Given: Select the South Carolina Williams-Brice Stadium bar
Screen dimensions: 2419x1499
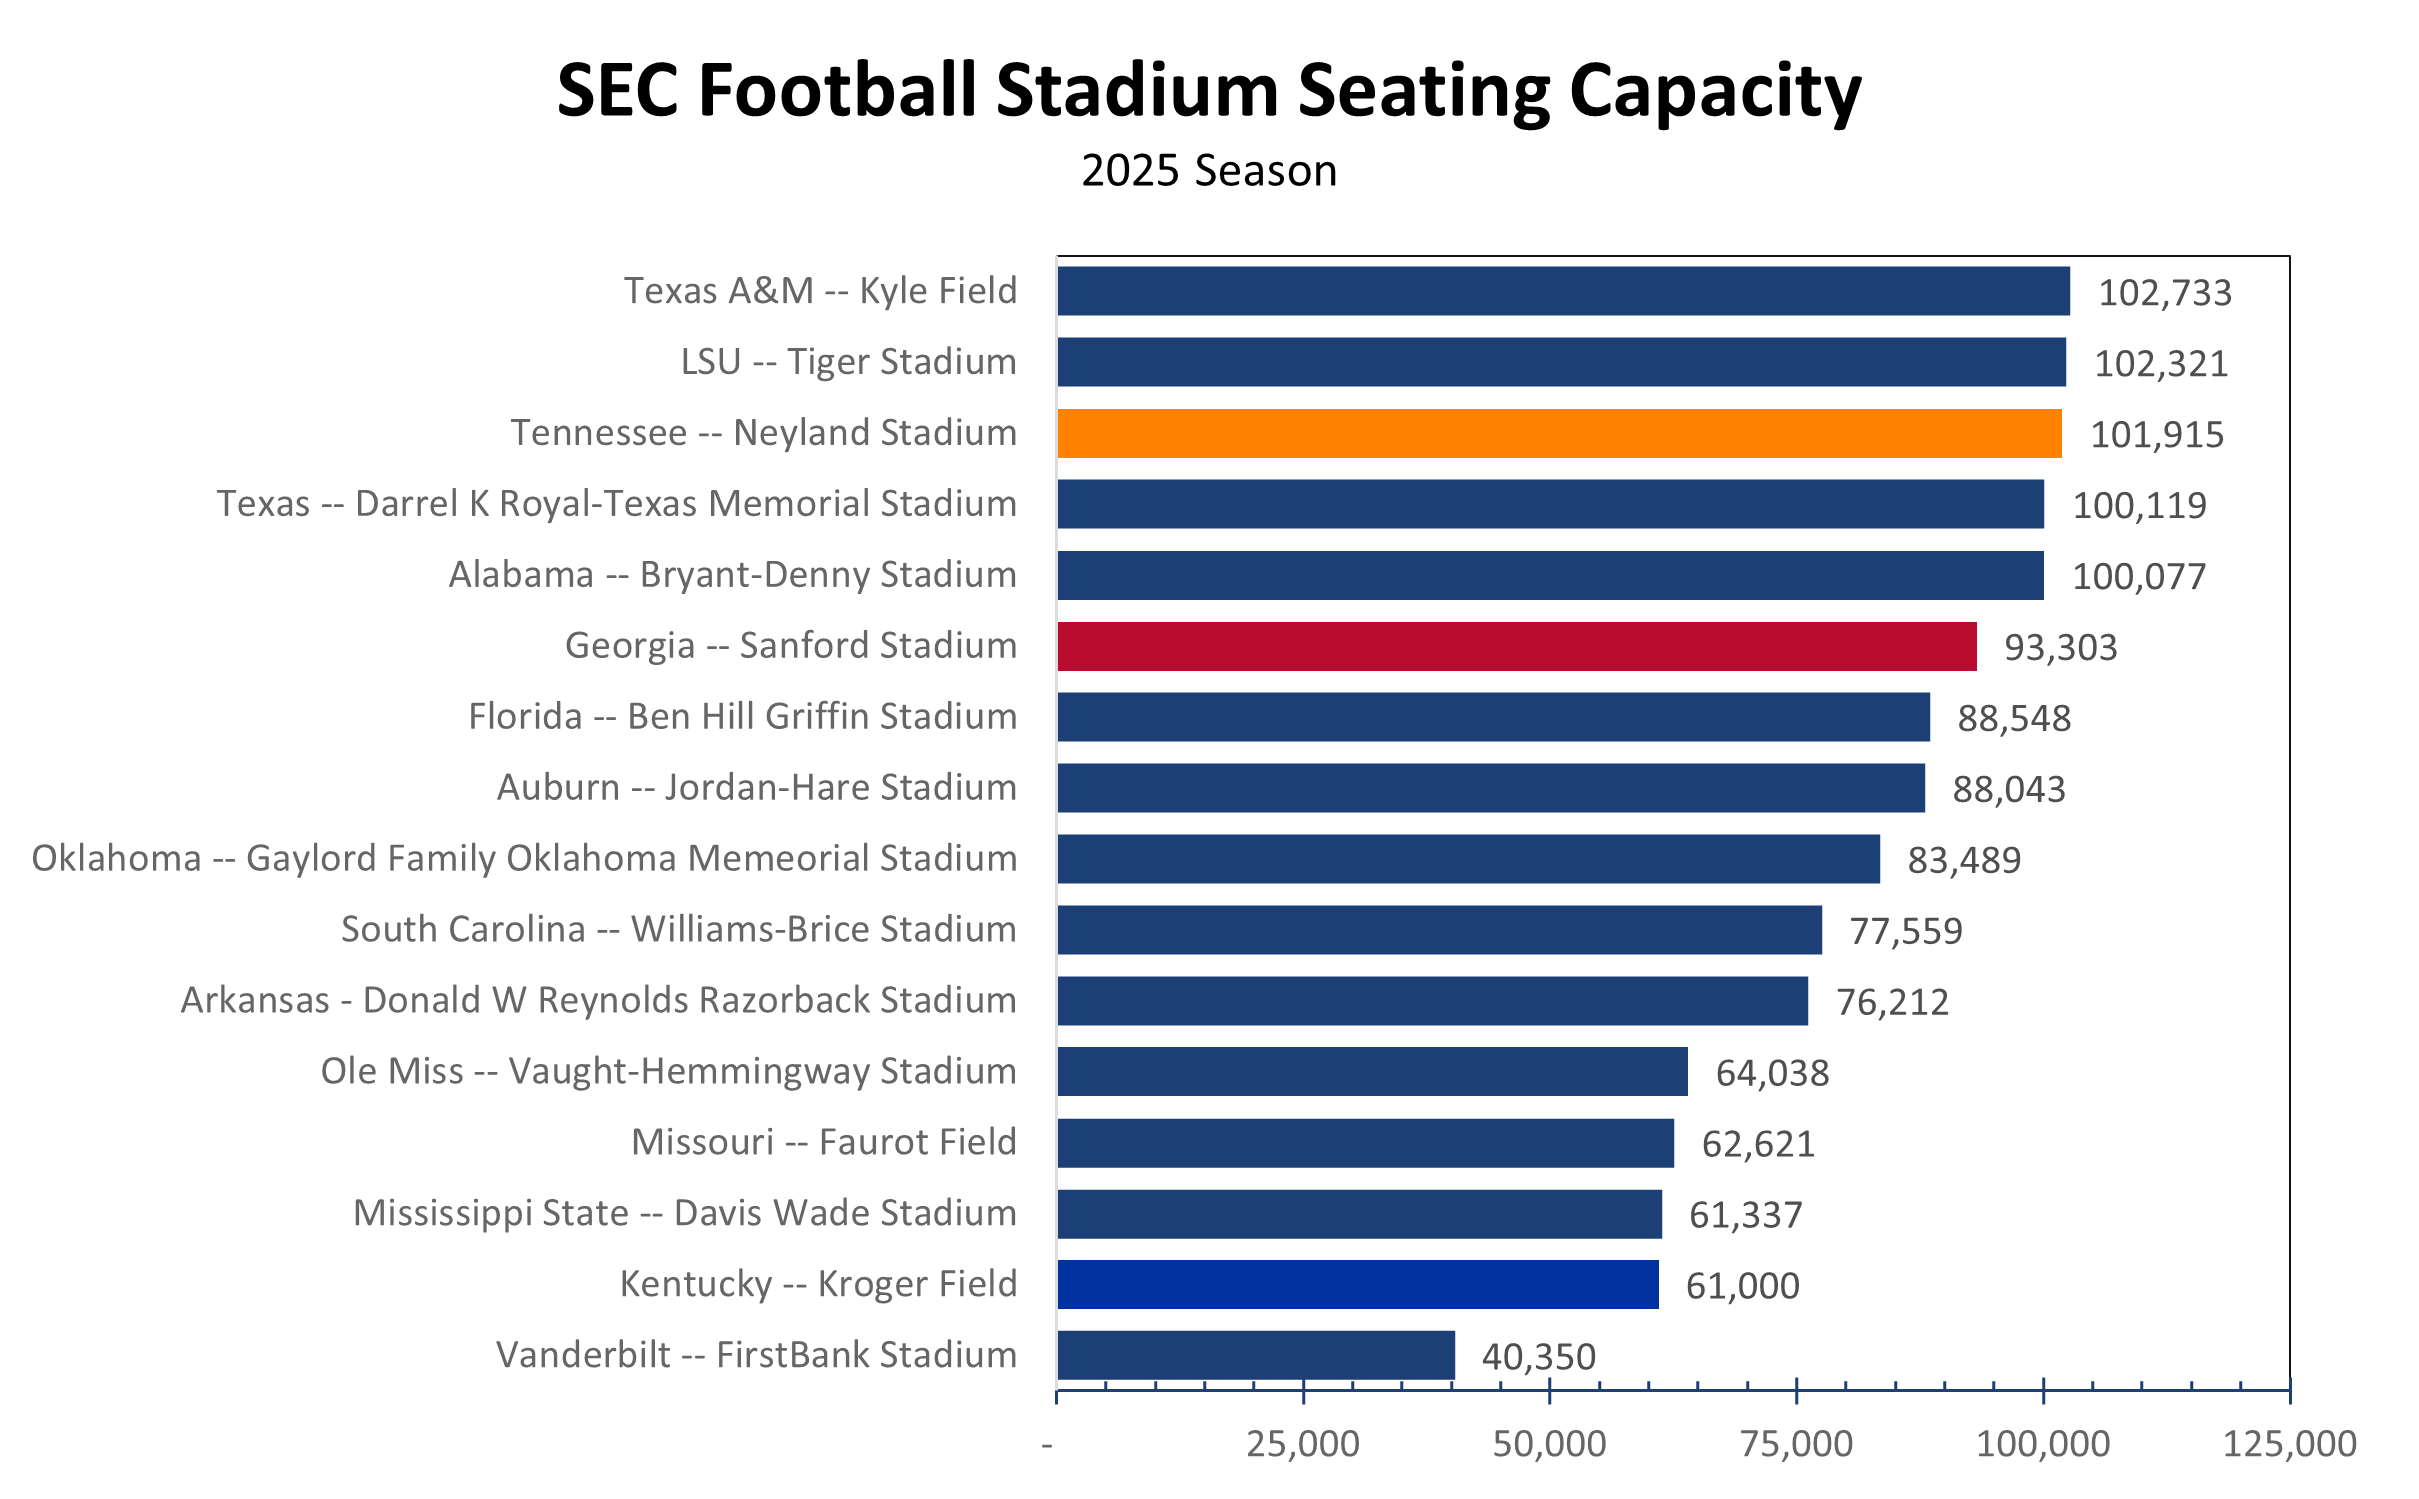Looking at the screenshot, I should [1439, 930].
